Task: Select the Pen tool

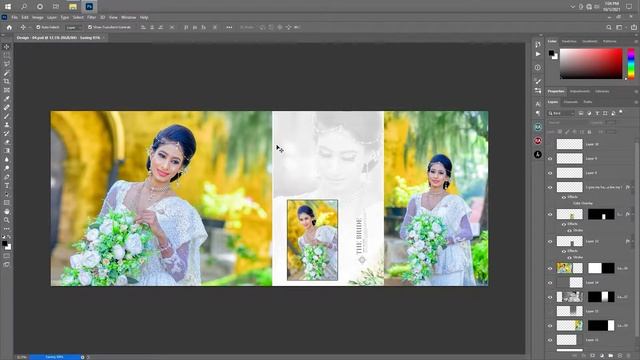Action: tap(7, 177)
